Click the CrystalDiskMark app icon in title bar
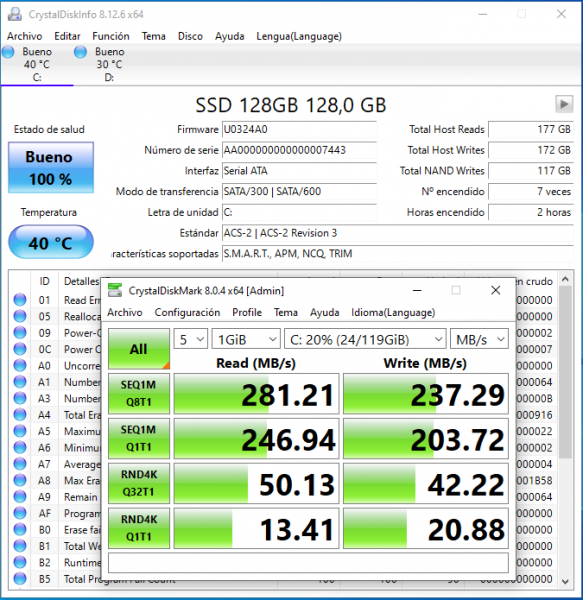The width and height of the screenshot is (583, 600). tap(115, 290)
